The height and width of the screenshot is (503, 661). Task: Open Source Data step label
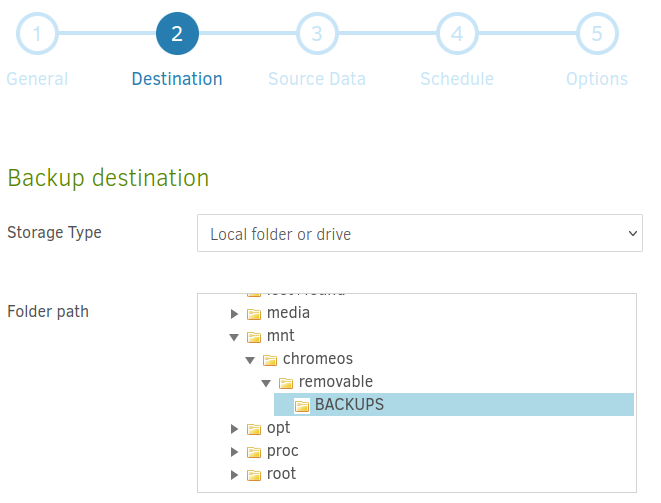(317, 79)
